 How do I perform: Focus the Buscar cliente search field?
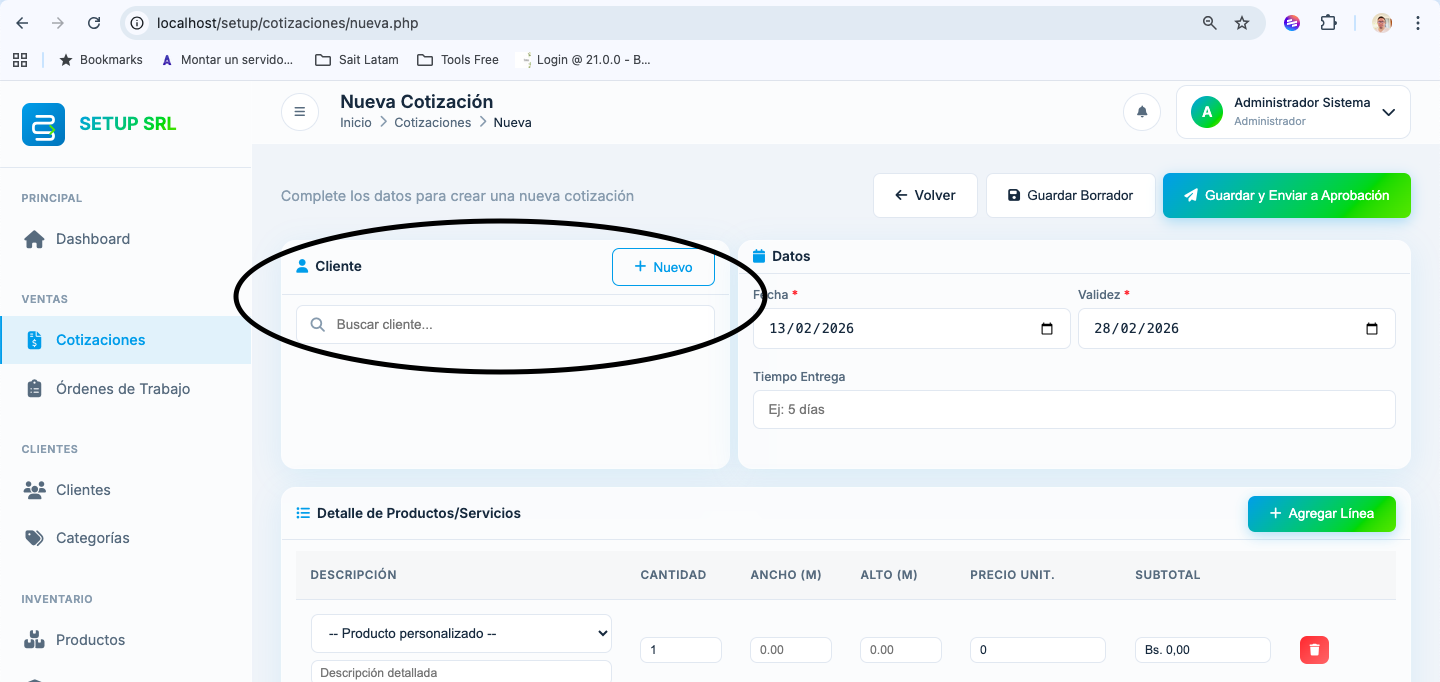505,325
